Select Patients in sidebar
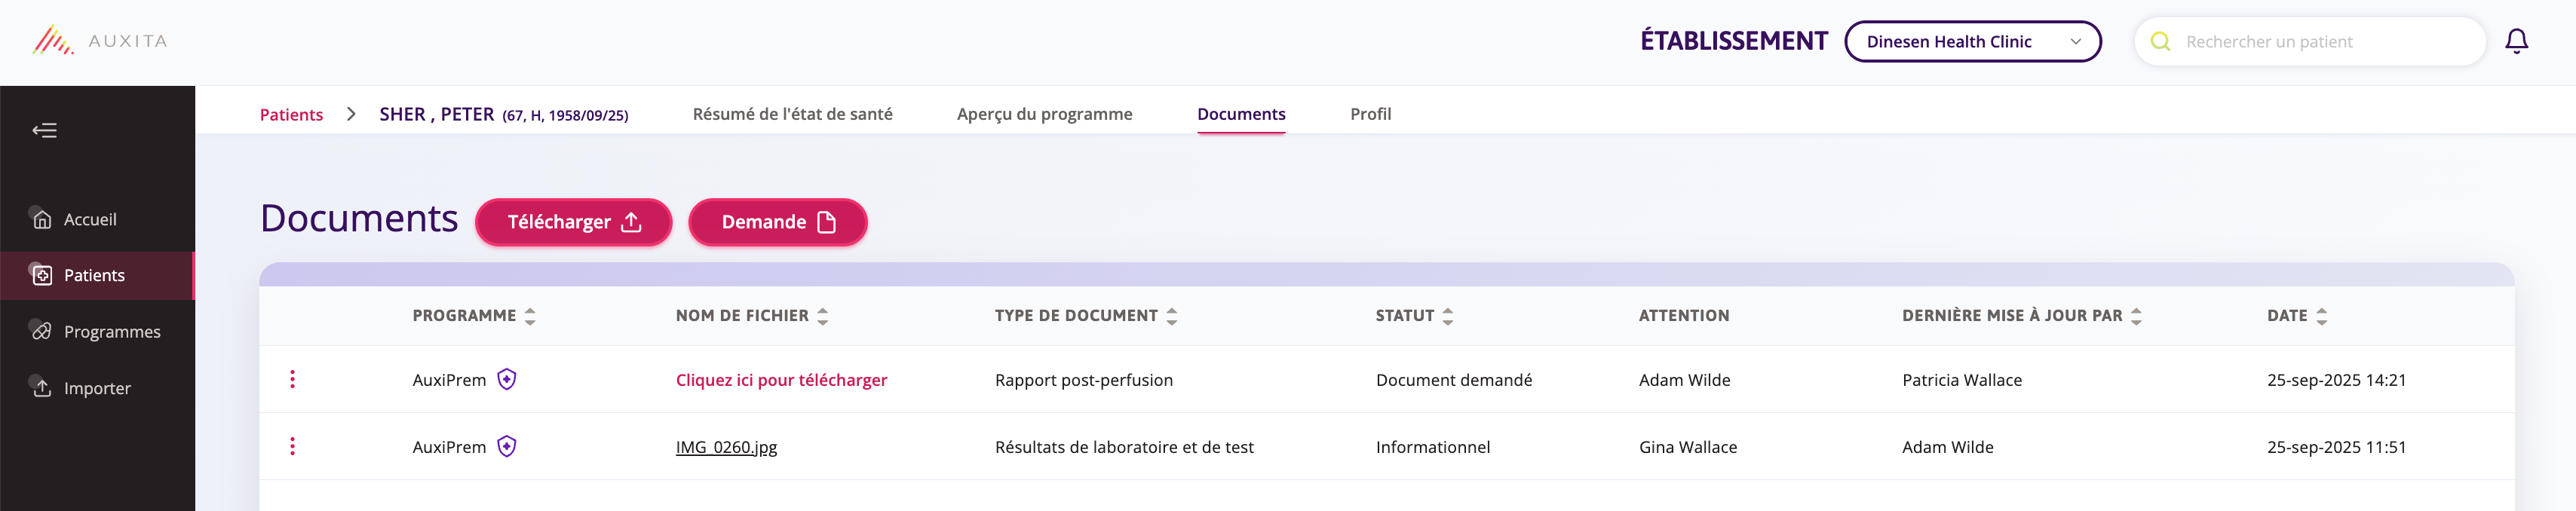This screenshot has width=2576, height=511. pos(97,275)
